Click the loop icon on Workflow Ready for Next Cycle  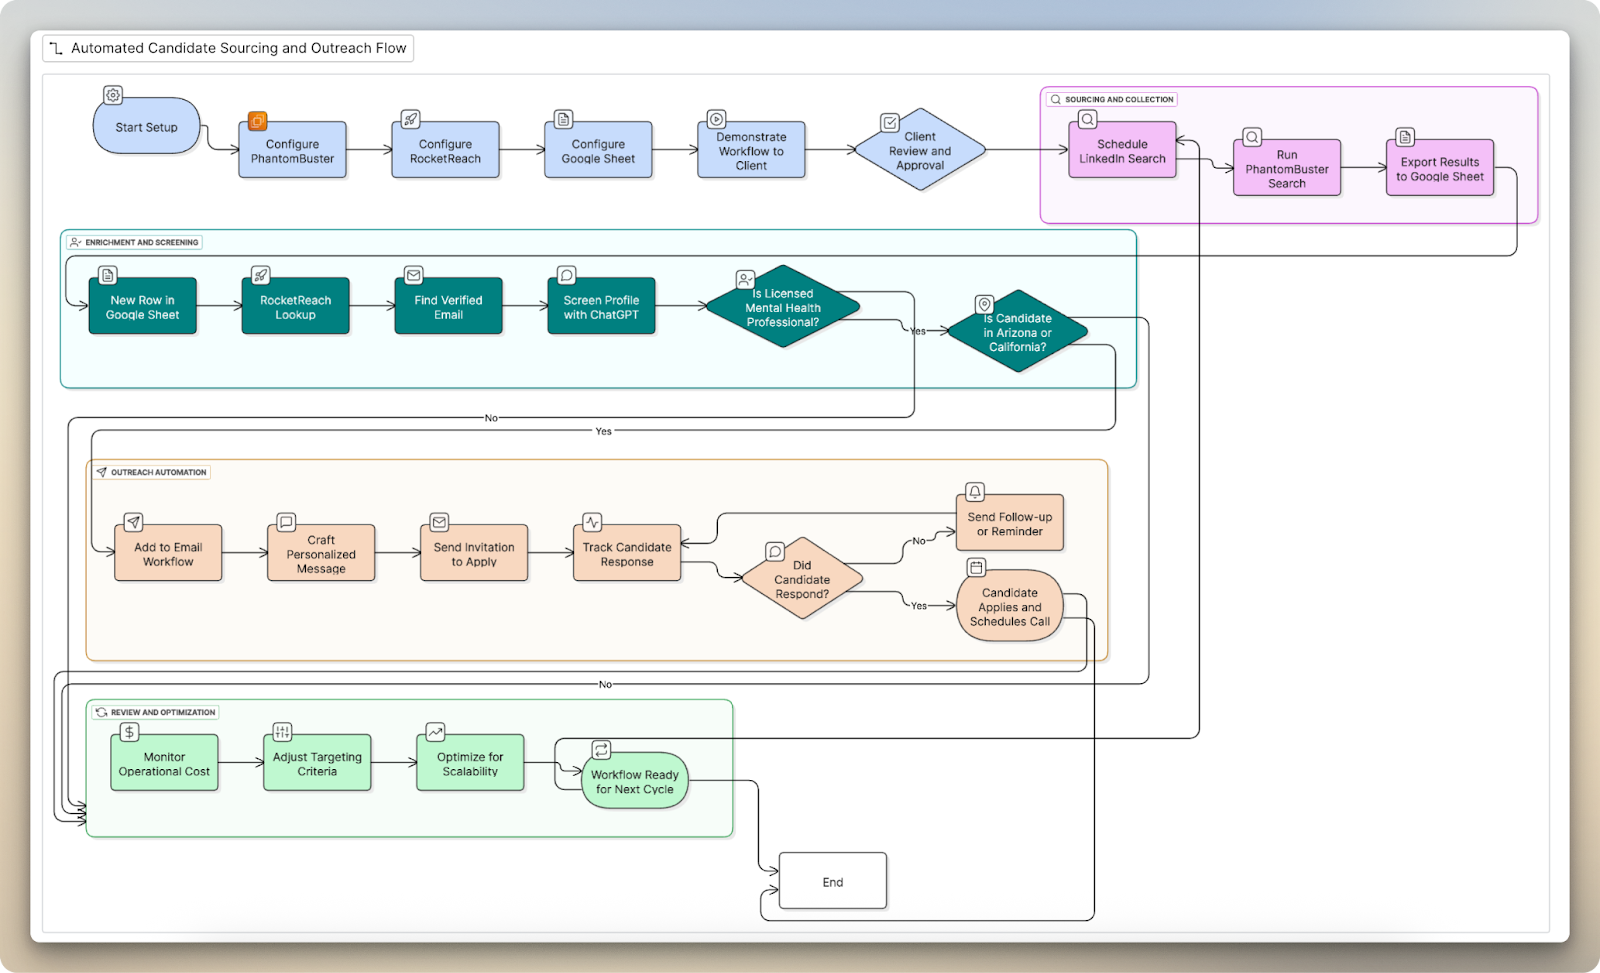pyautogui.click(x=601, y=749)
